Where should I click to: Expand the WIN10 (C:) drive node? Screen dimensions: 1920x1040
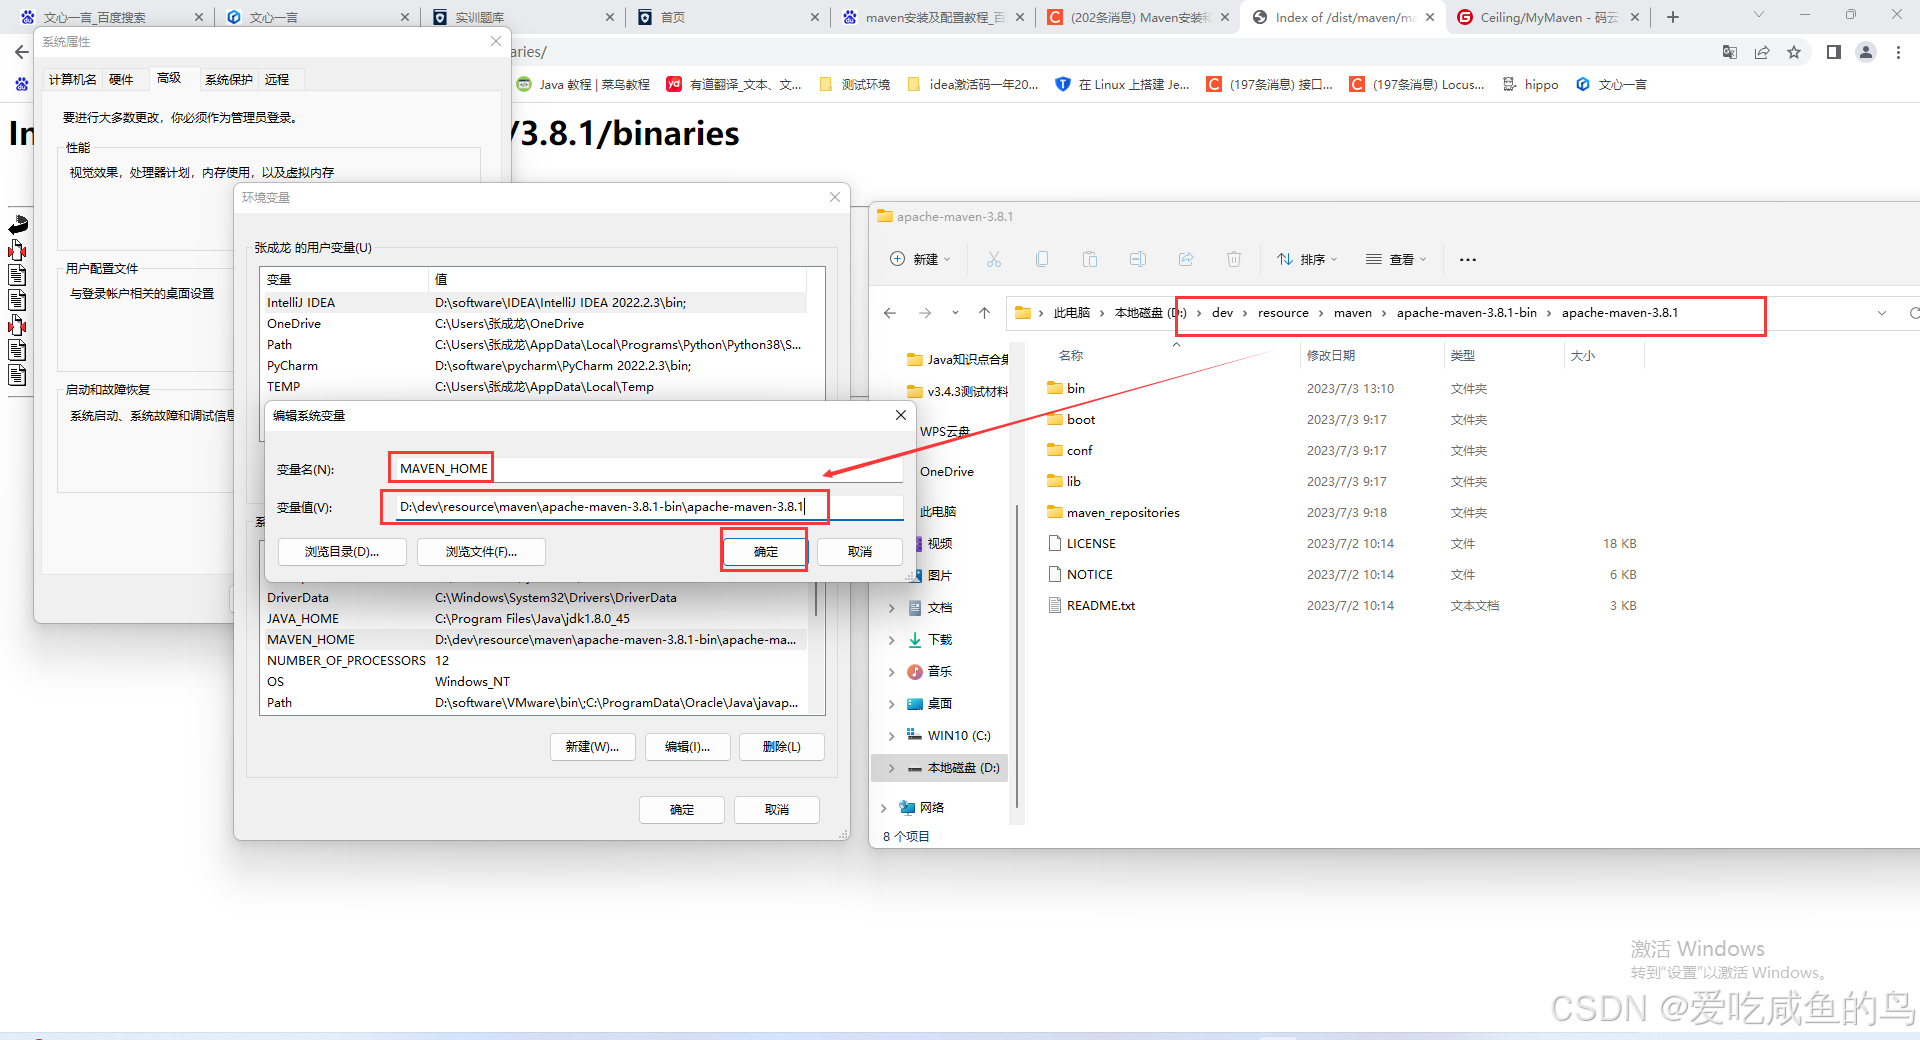(x=891, y=735)
